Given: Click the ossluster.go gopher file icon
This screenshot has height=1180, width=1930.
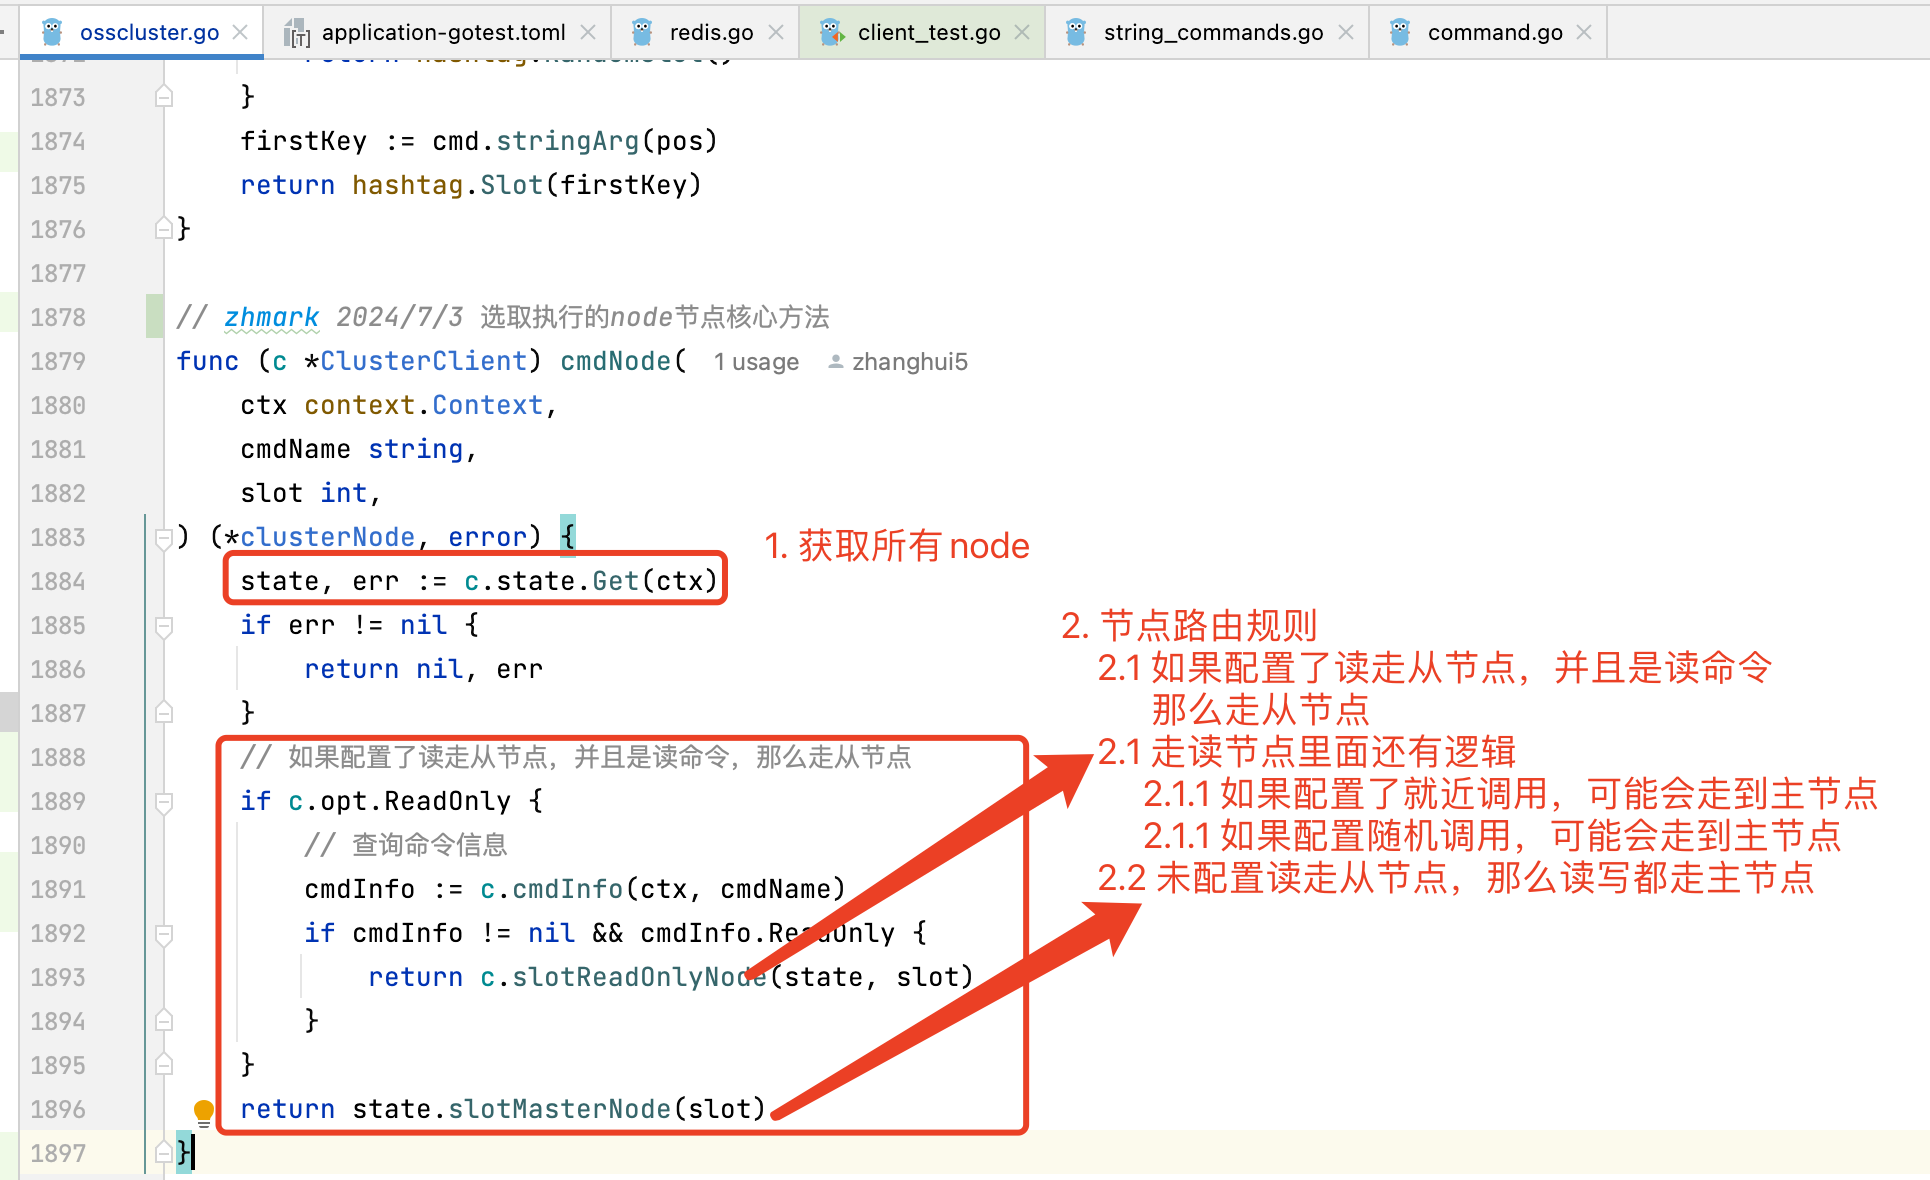Looking at the screenshot, I should 52,32.
